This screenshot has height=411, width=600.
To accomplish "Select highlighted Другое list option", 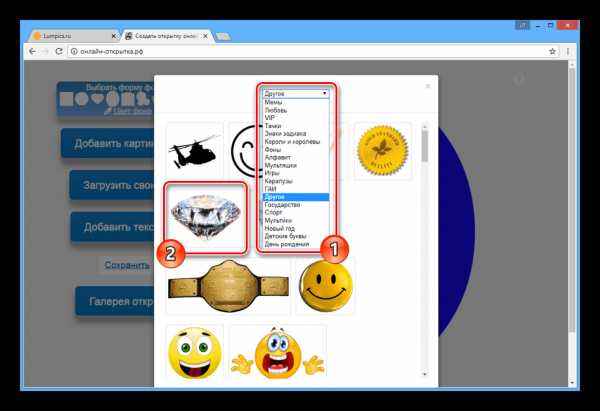I will click(x=296, y=197).
